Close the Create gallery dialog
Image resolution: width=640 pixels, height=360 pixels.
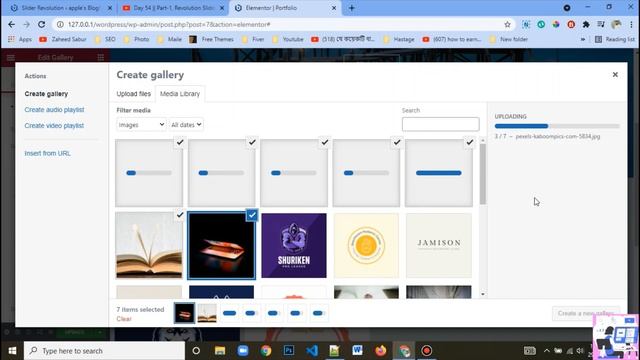point(615,75)
